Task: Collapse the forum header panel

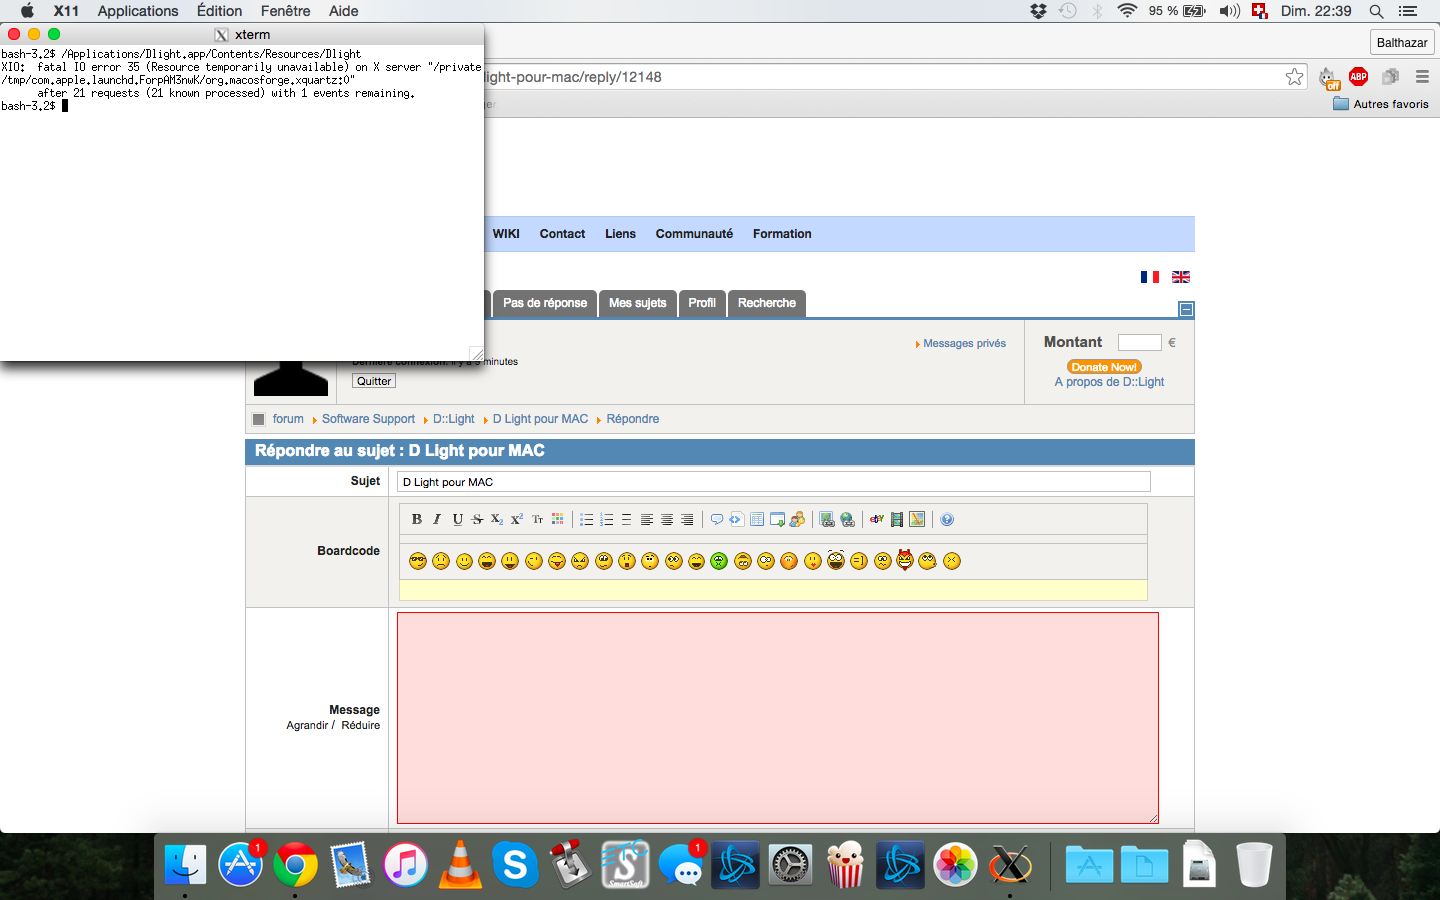Action: pos(1186,309)
